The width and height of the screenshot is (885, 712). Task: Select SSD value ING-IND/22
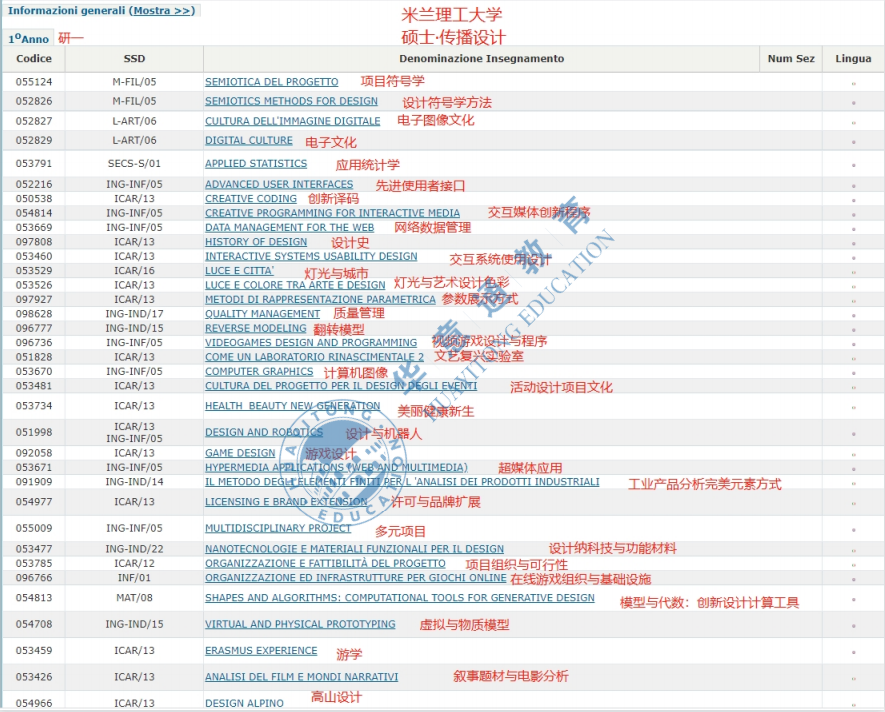[134, 549]
